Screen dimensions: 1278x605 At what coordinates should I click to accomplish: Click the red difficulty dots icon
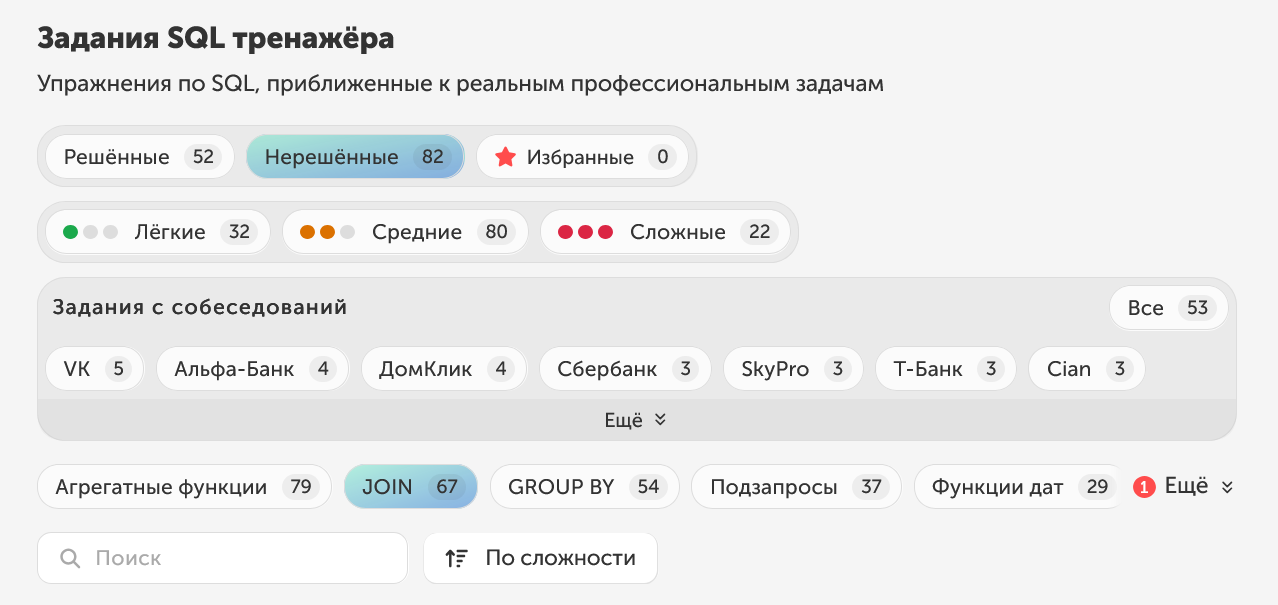coord(585,232)
